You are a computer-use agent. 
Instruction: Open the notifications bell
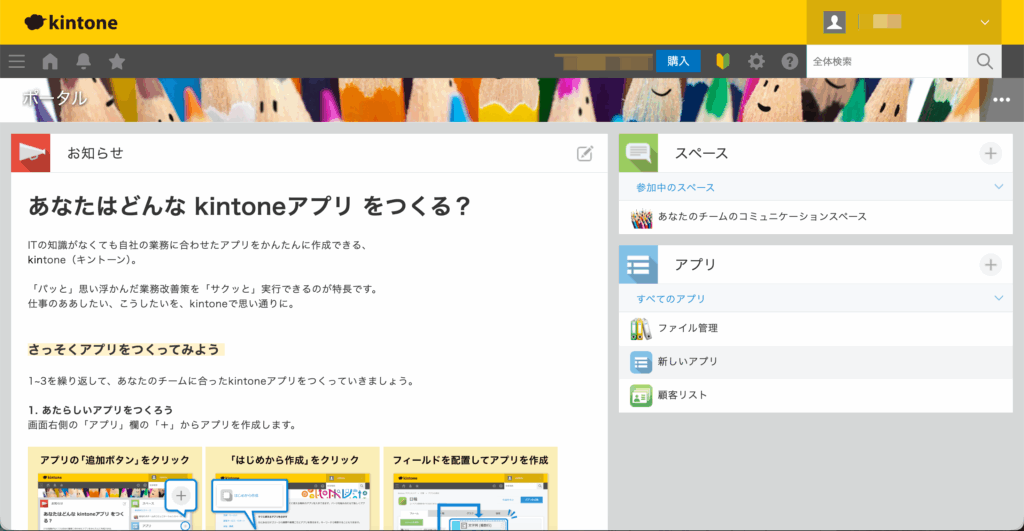pos(83,61)
